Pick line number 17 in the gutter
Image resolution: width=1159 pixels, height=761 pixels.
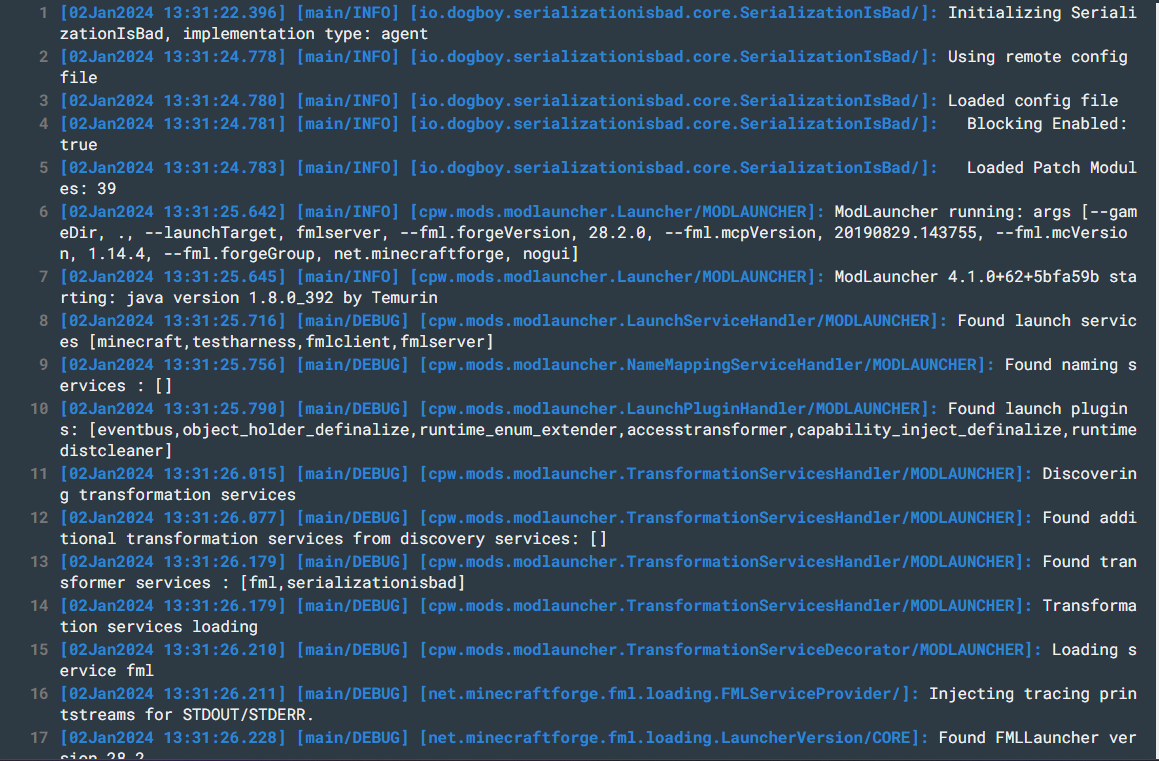39,737
